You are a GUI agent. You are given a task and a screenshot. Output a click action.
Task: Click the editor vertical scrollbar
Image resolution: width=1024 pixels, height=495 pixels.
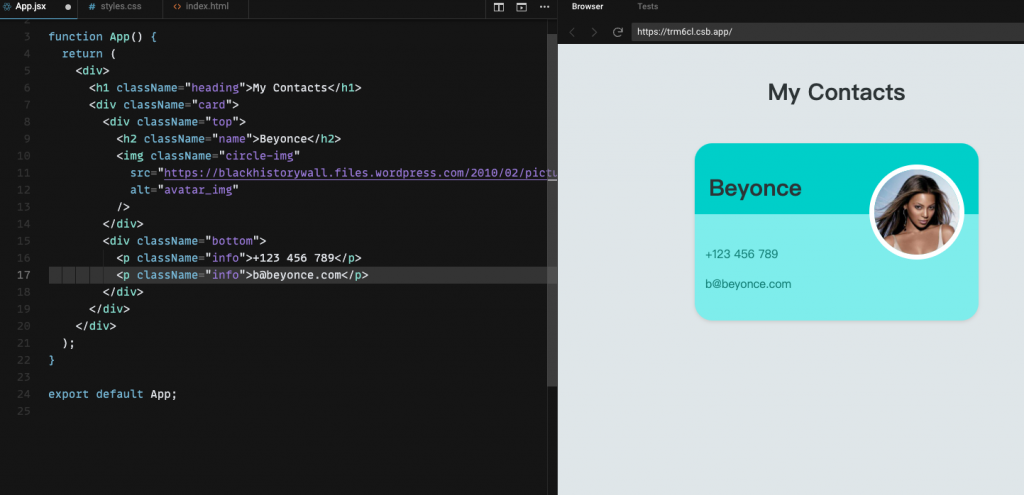(552, 209)
